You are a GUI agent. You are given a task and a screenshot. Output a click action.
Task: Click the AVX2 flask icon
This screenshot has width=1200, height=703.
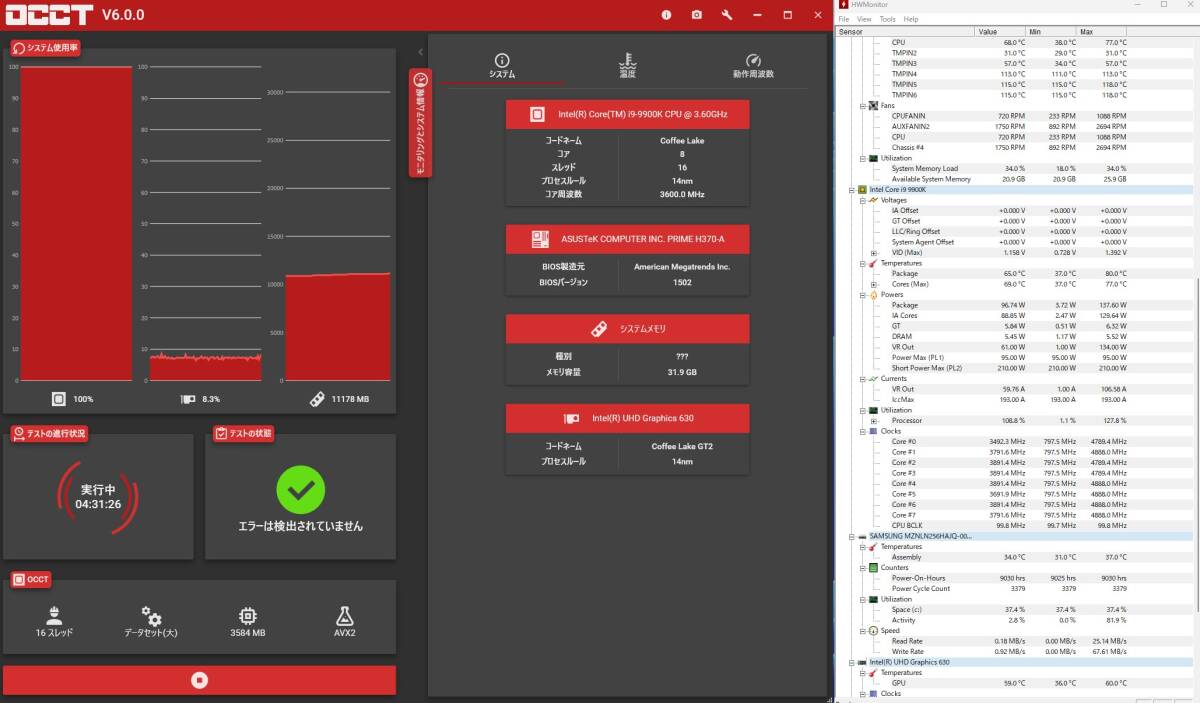coord(344,616)
